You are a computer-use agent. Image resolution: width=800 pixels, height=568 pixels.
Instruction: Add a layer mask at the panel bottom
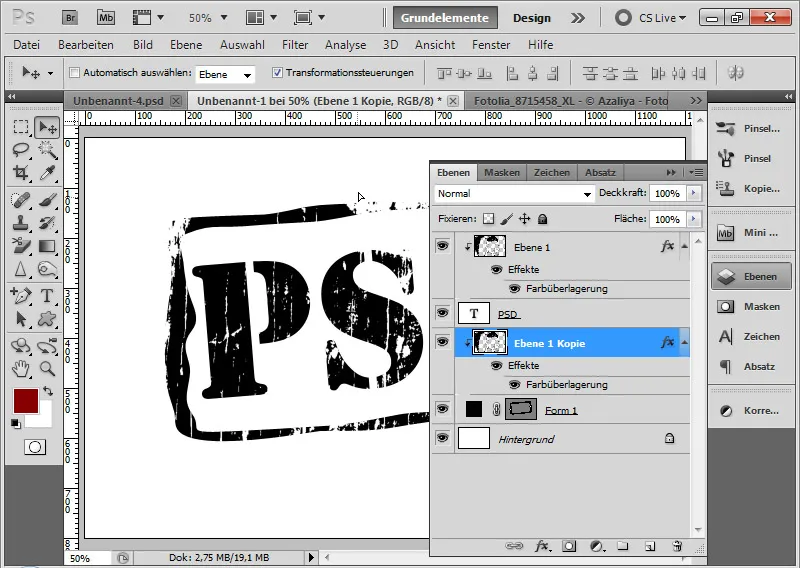(569, 546)
